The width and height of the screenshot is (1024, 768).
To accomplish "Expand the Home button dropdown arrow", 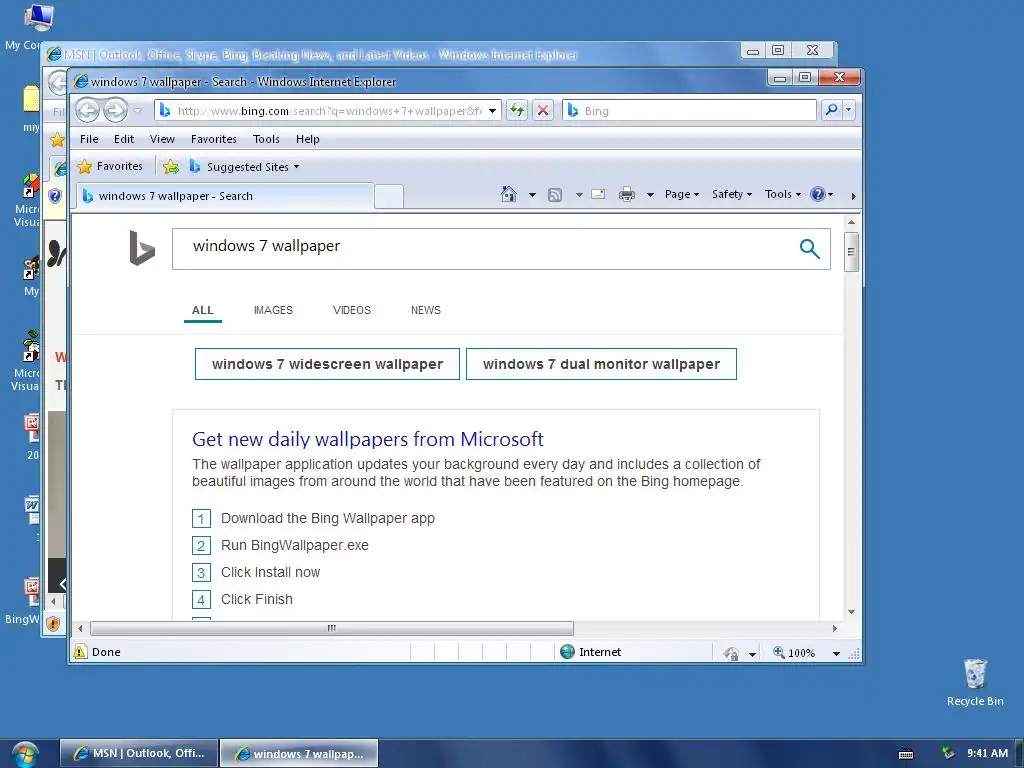I will coord(532,195).
